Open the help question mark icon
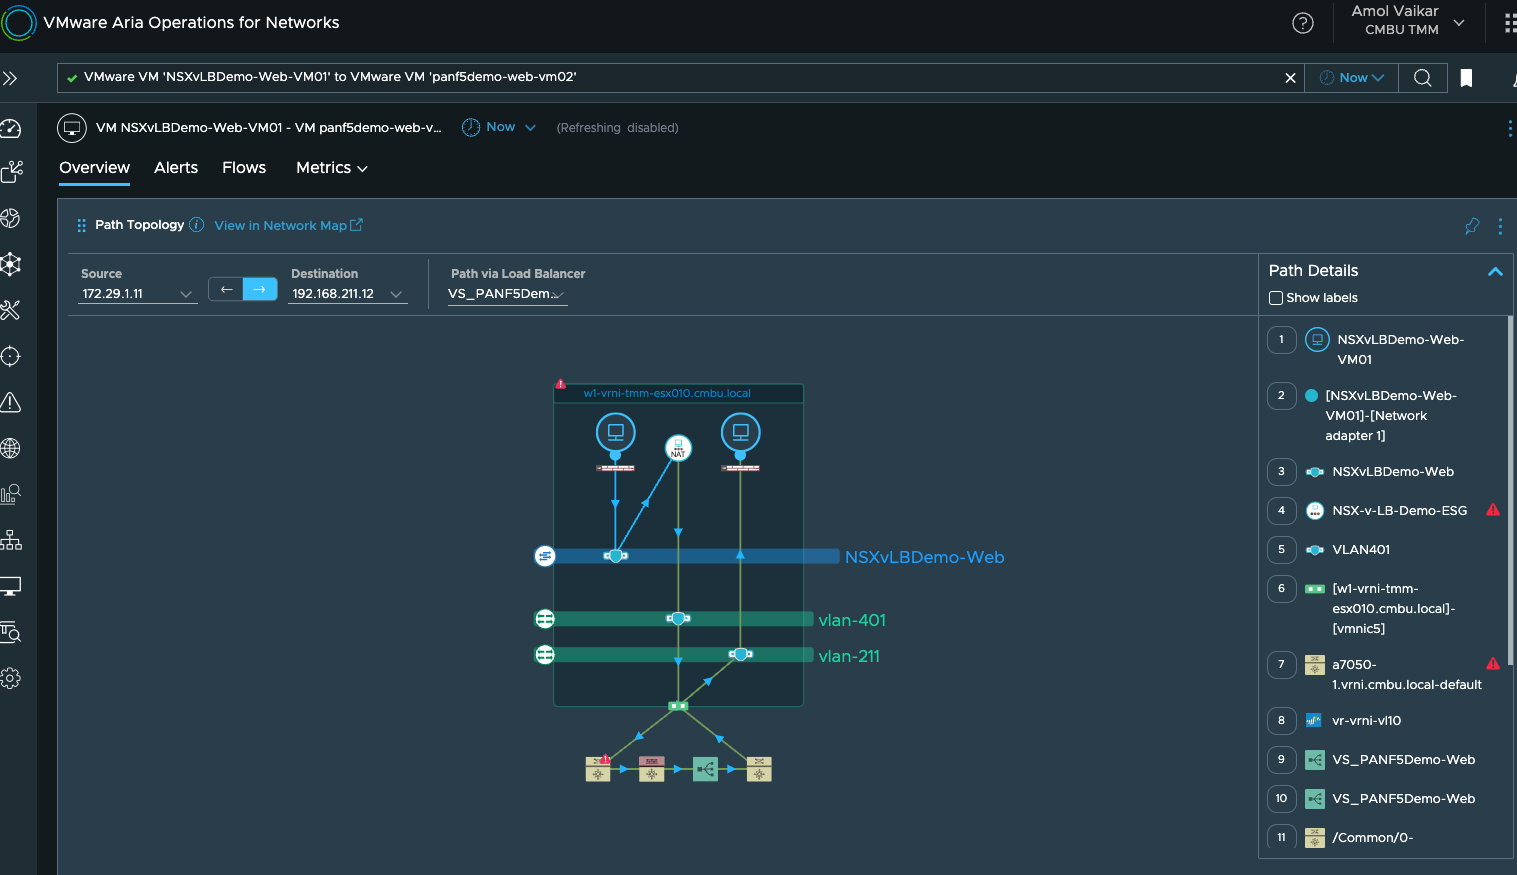Viewport: 1517px width, 875px height. pyautogui.click(x=1302, y=23)
